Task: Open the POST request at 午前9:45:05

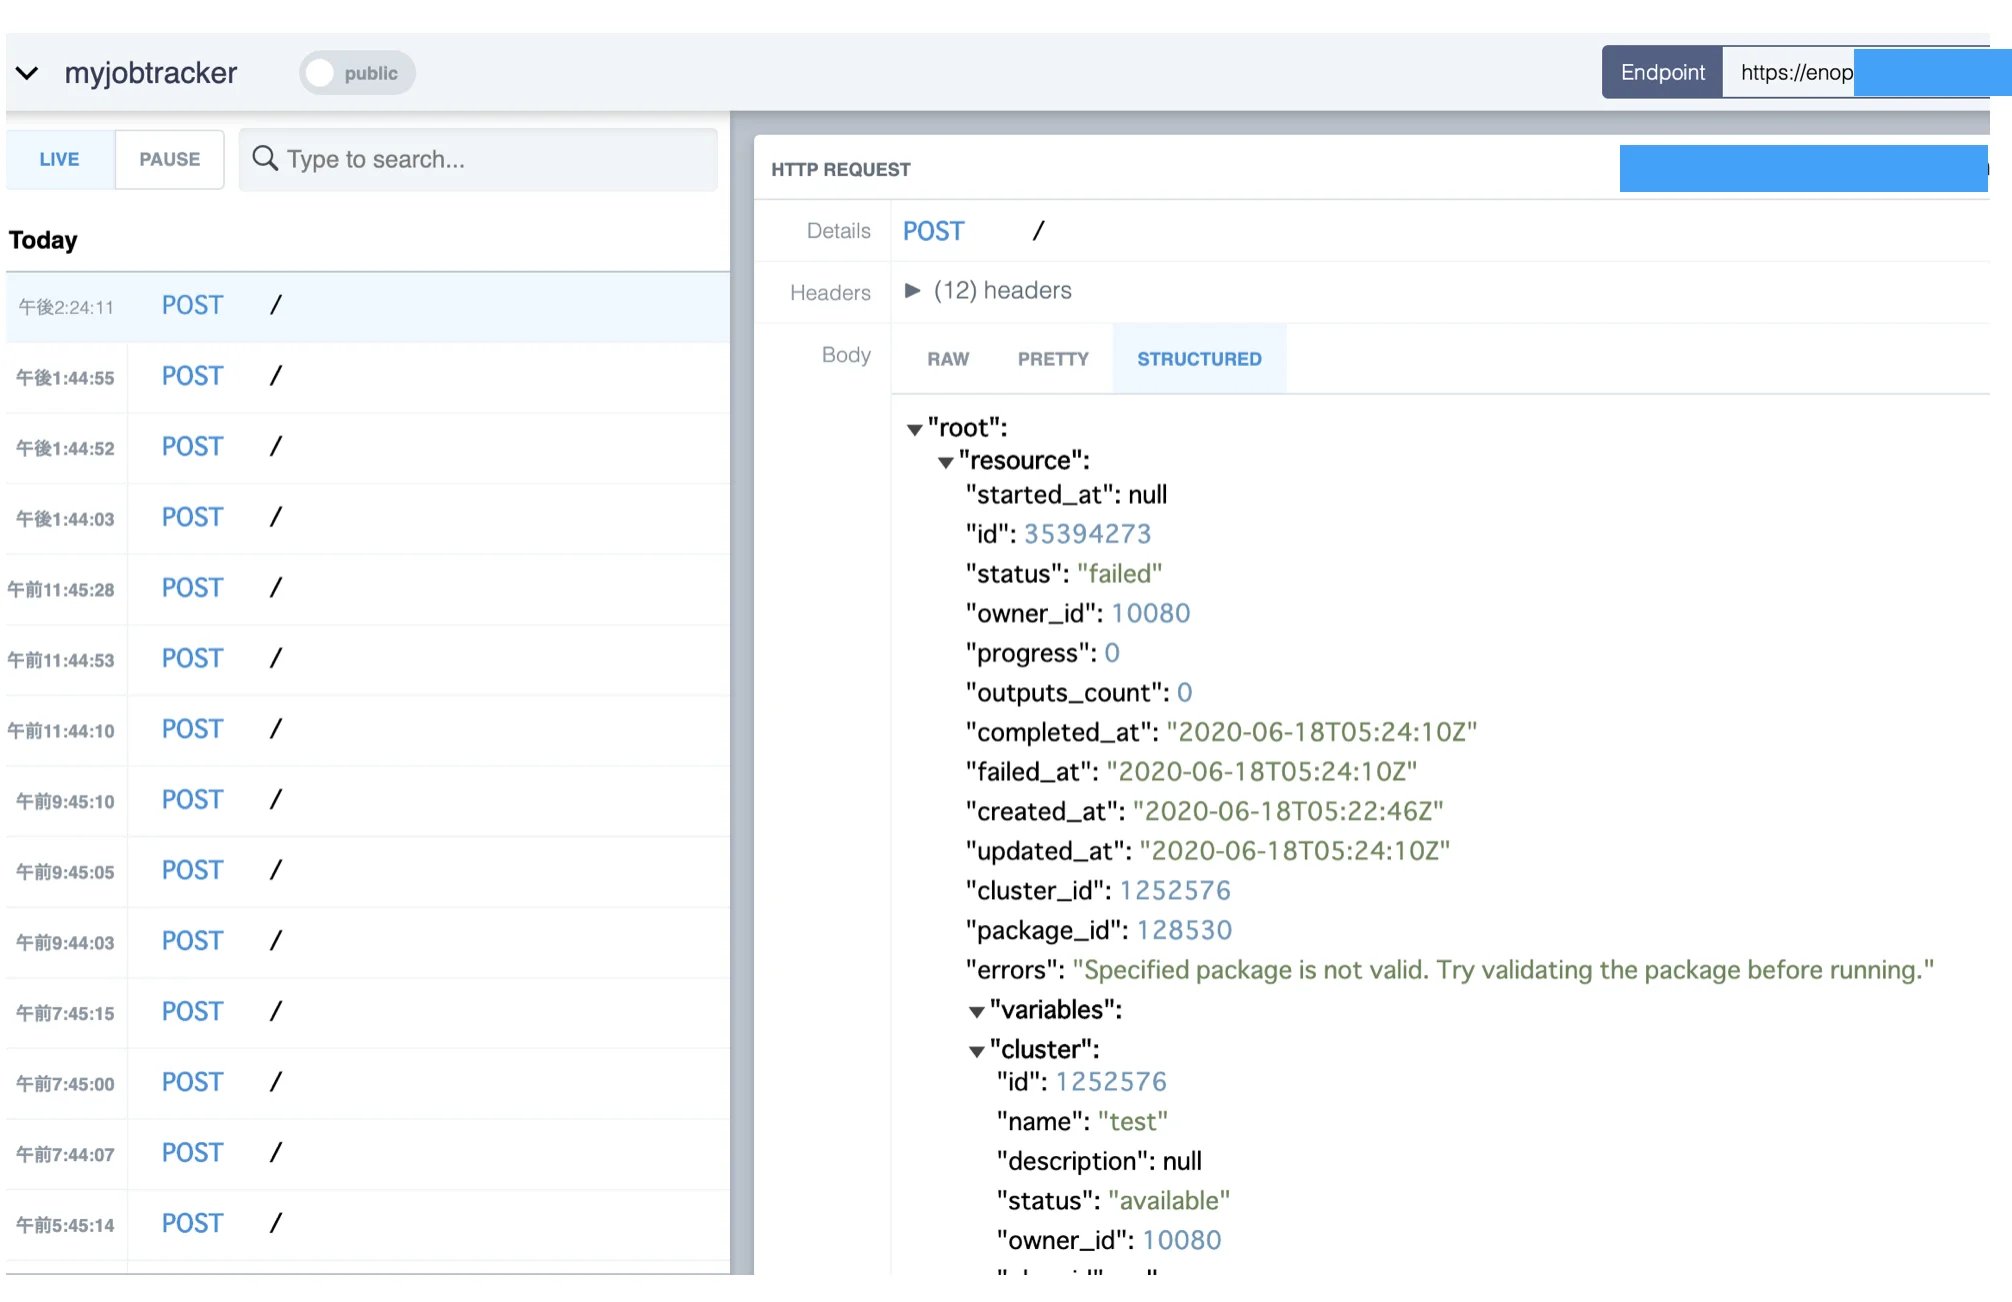Action: [x=367, y=871]
